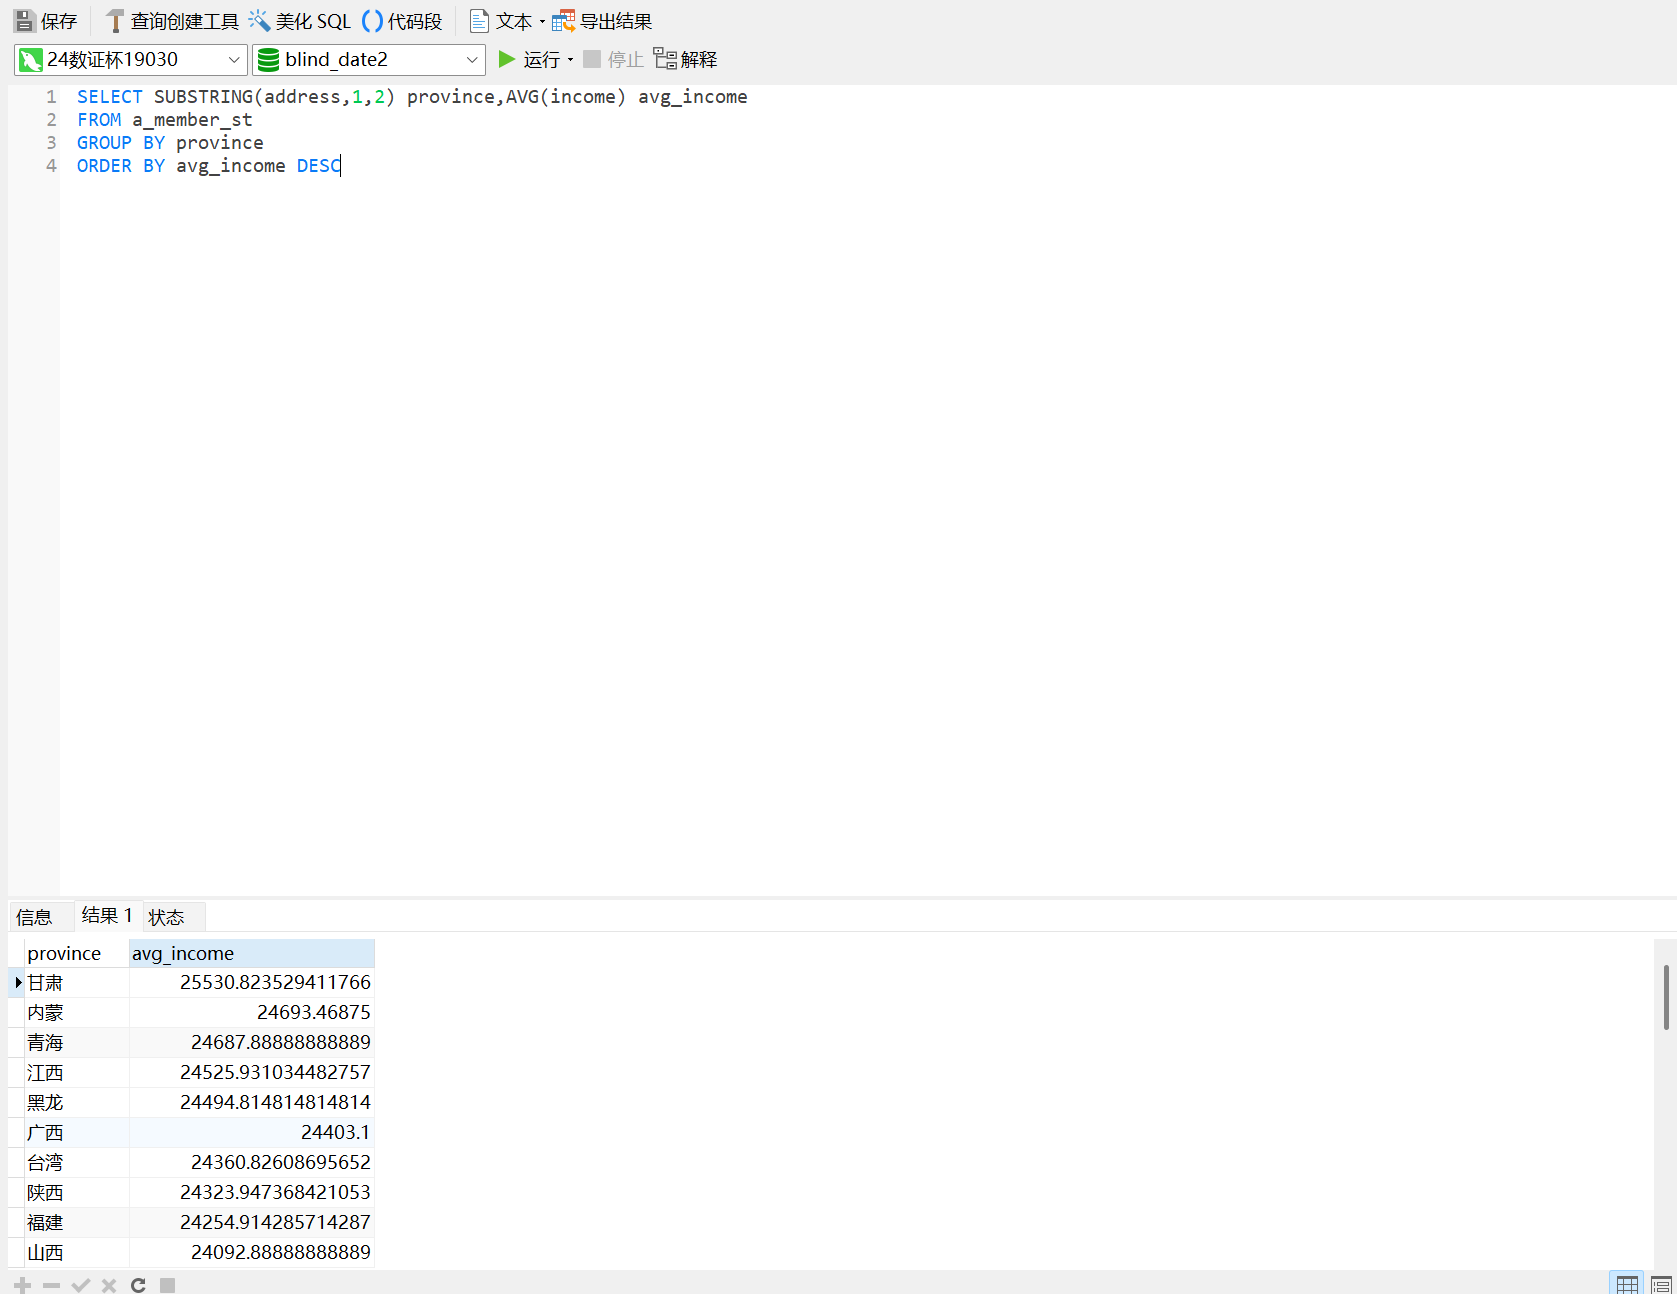The height and width of the screenshot is (1294, 1677).
Task: Click line number 1 in the gutter
Action: pos(51,97)
